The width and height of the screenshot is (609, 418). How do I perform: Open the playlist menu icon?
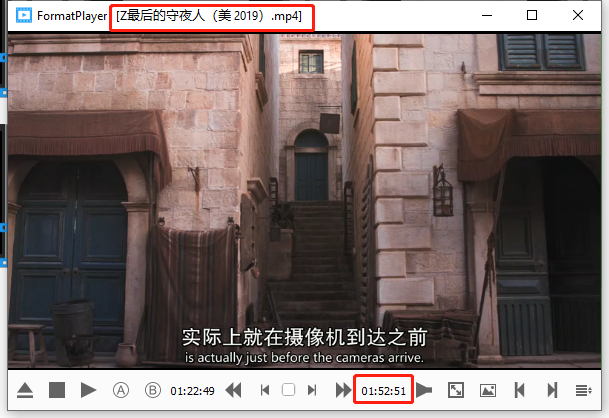pyautogui.click(x=583, y=390)
